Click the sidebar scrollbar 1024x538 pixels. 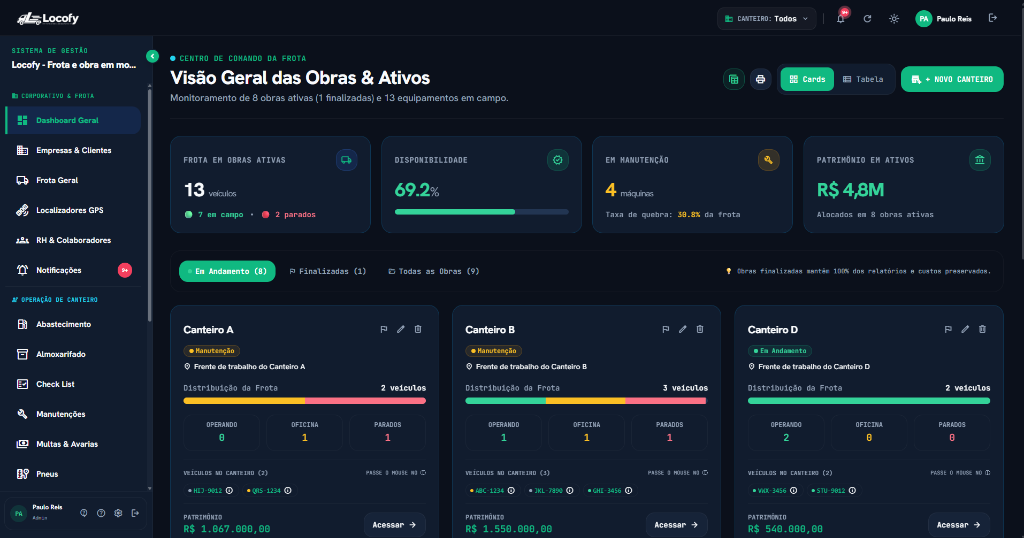click(150, 204)
